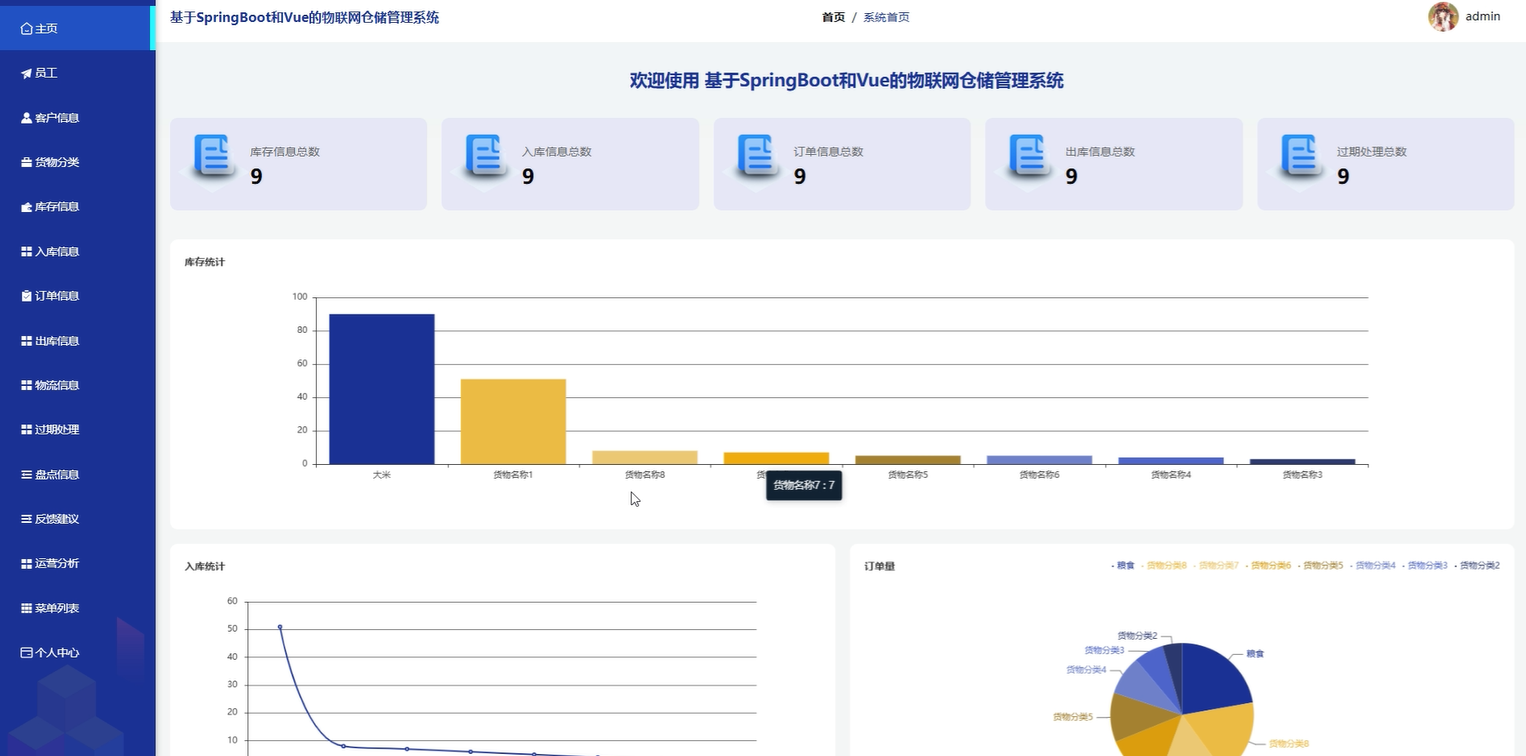Image resolution: width=1526 pixels, height=756 pixels.
Task: Click the admin username label
Action: (1482, 16)
